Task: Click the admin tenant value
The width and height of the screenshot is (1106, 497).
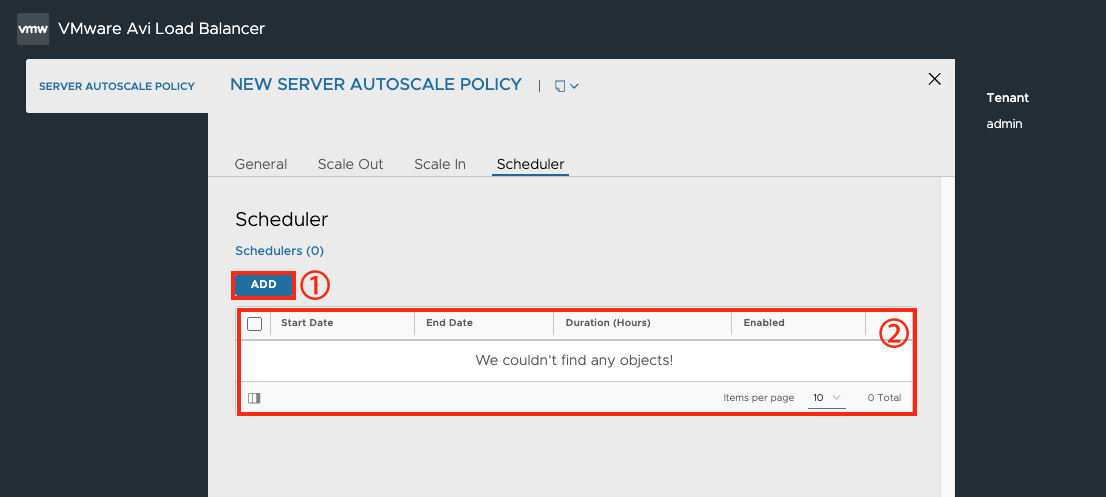Action: coord(1004,123)
